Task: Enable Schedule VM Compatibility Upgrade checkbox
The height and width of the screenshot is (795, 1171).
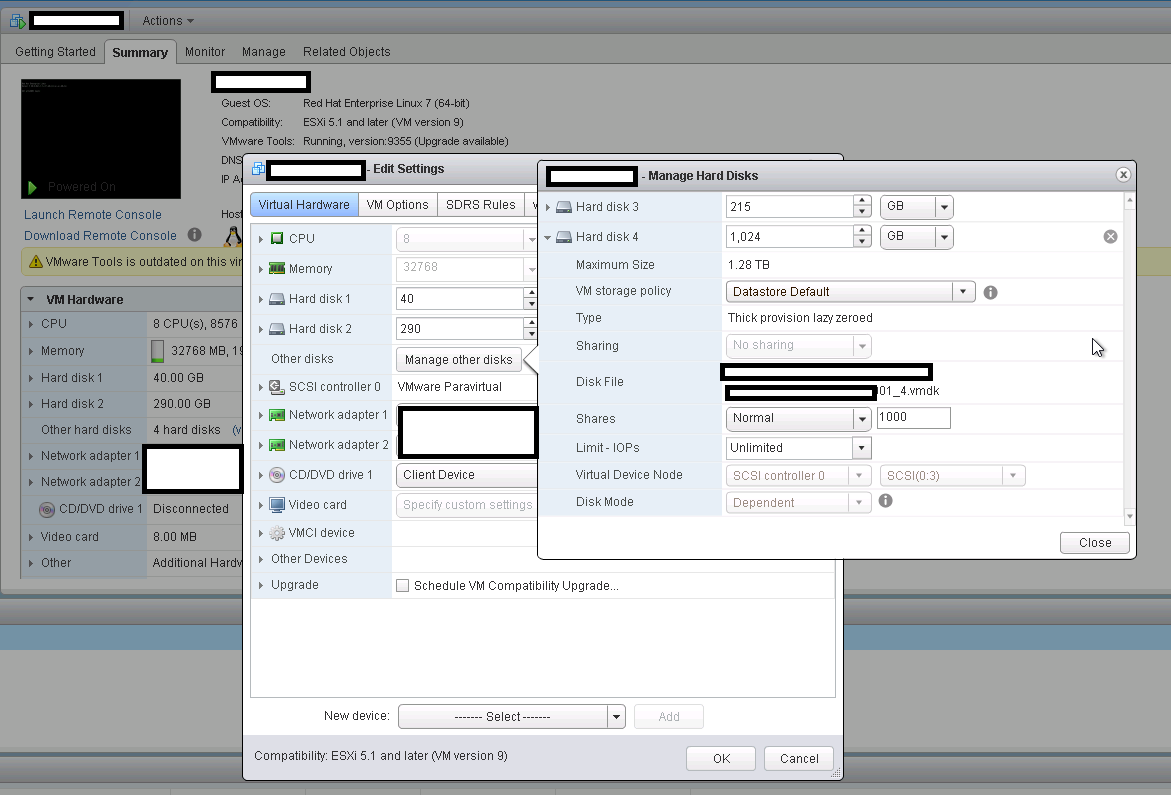Action: tap(403, 585)
